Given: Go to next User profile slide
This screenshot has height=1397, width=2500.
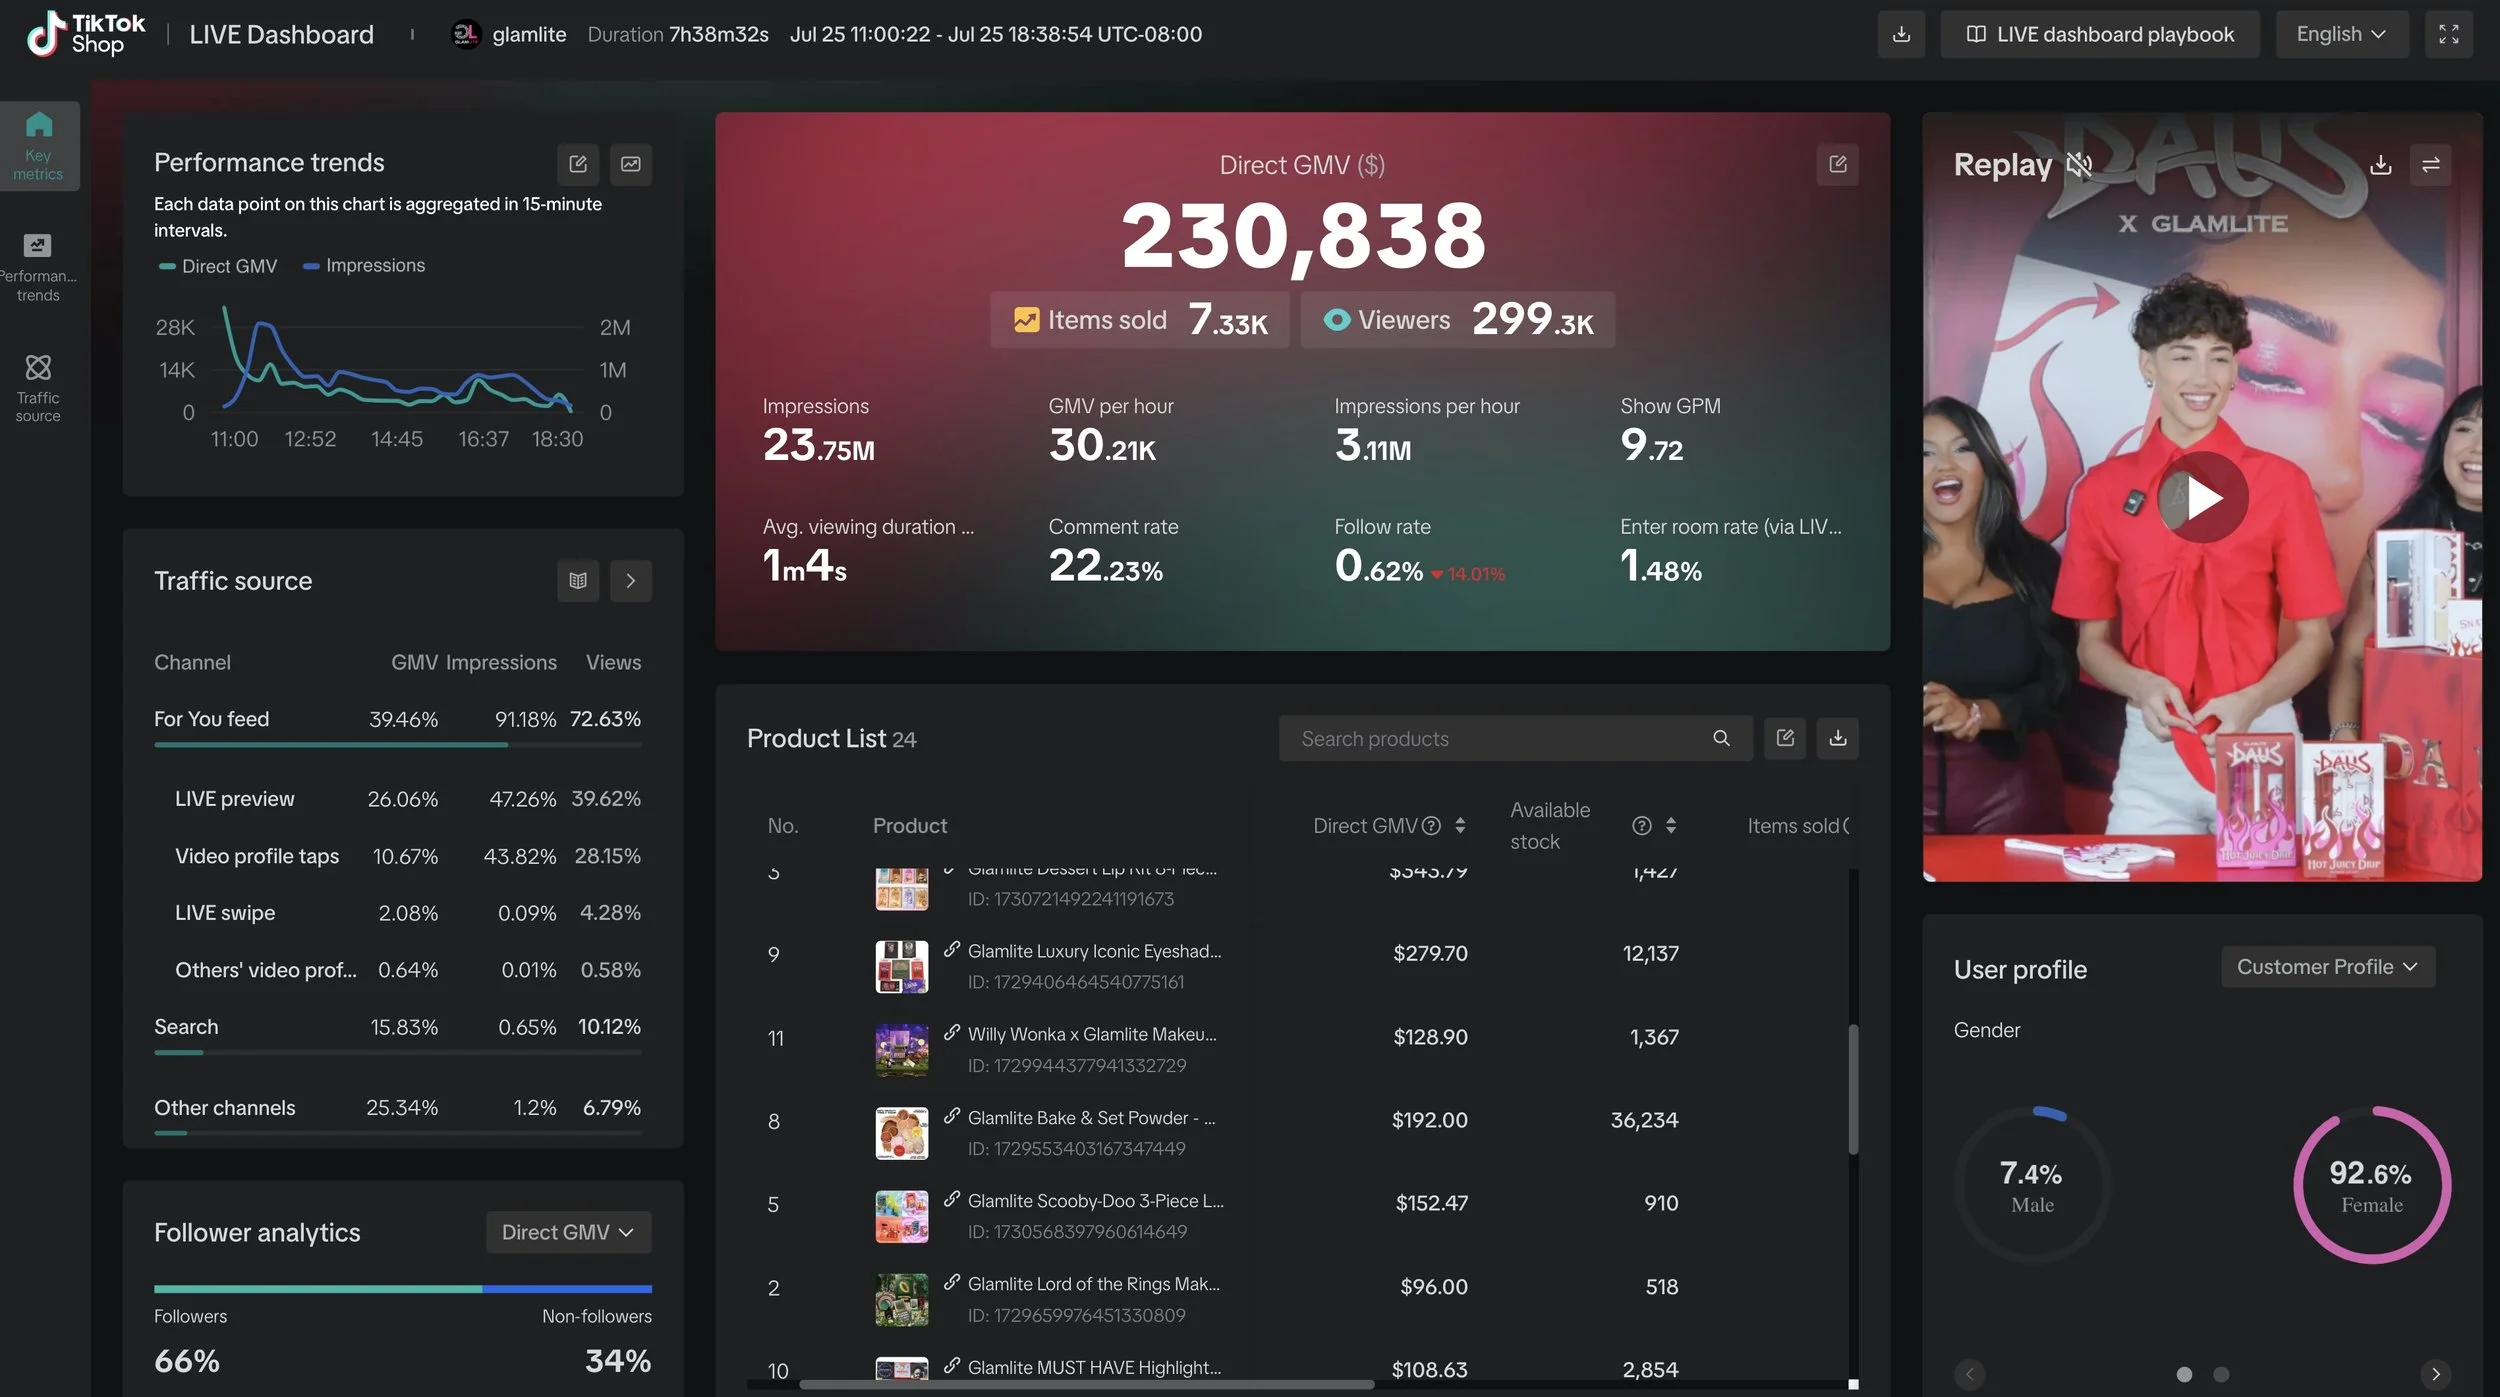Looking at the screenshot, I should [x=2436, y=1374].
